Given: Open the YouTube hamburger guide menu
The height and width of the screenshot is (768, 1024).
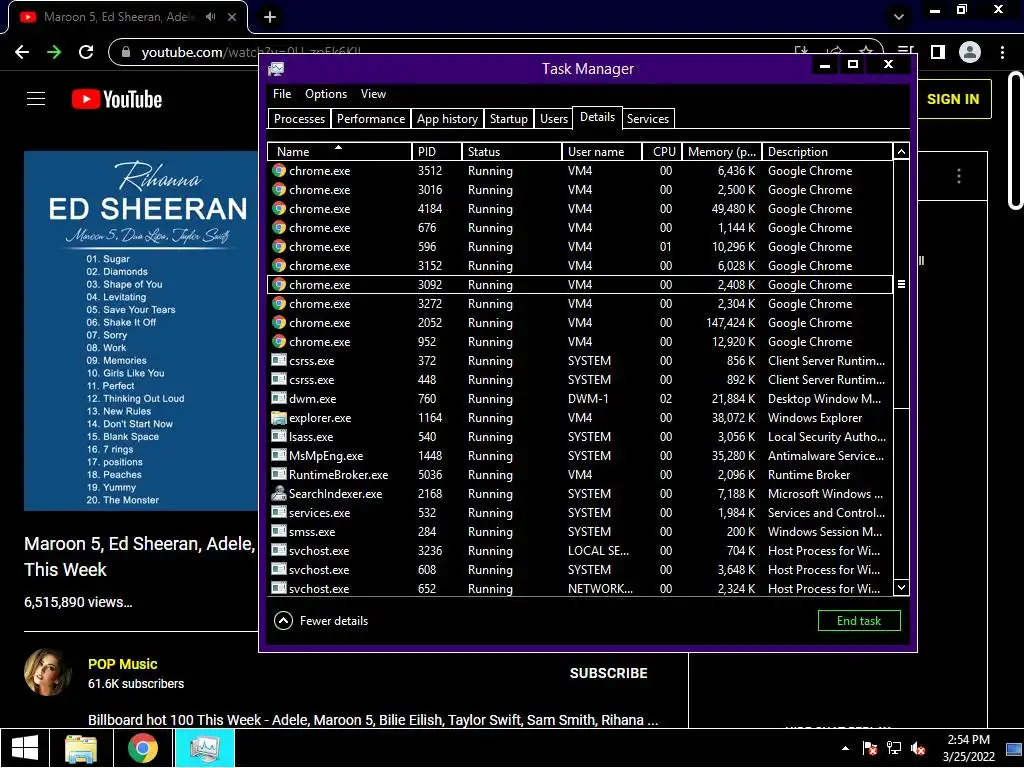Looking at the screenshot, I should (36, 99).
